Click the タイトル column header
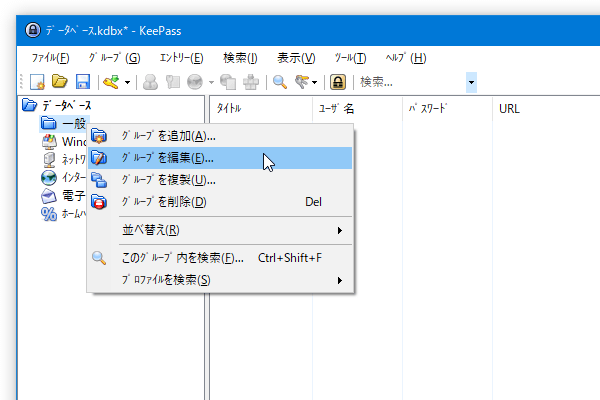 (x=261, y=109)
